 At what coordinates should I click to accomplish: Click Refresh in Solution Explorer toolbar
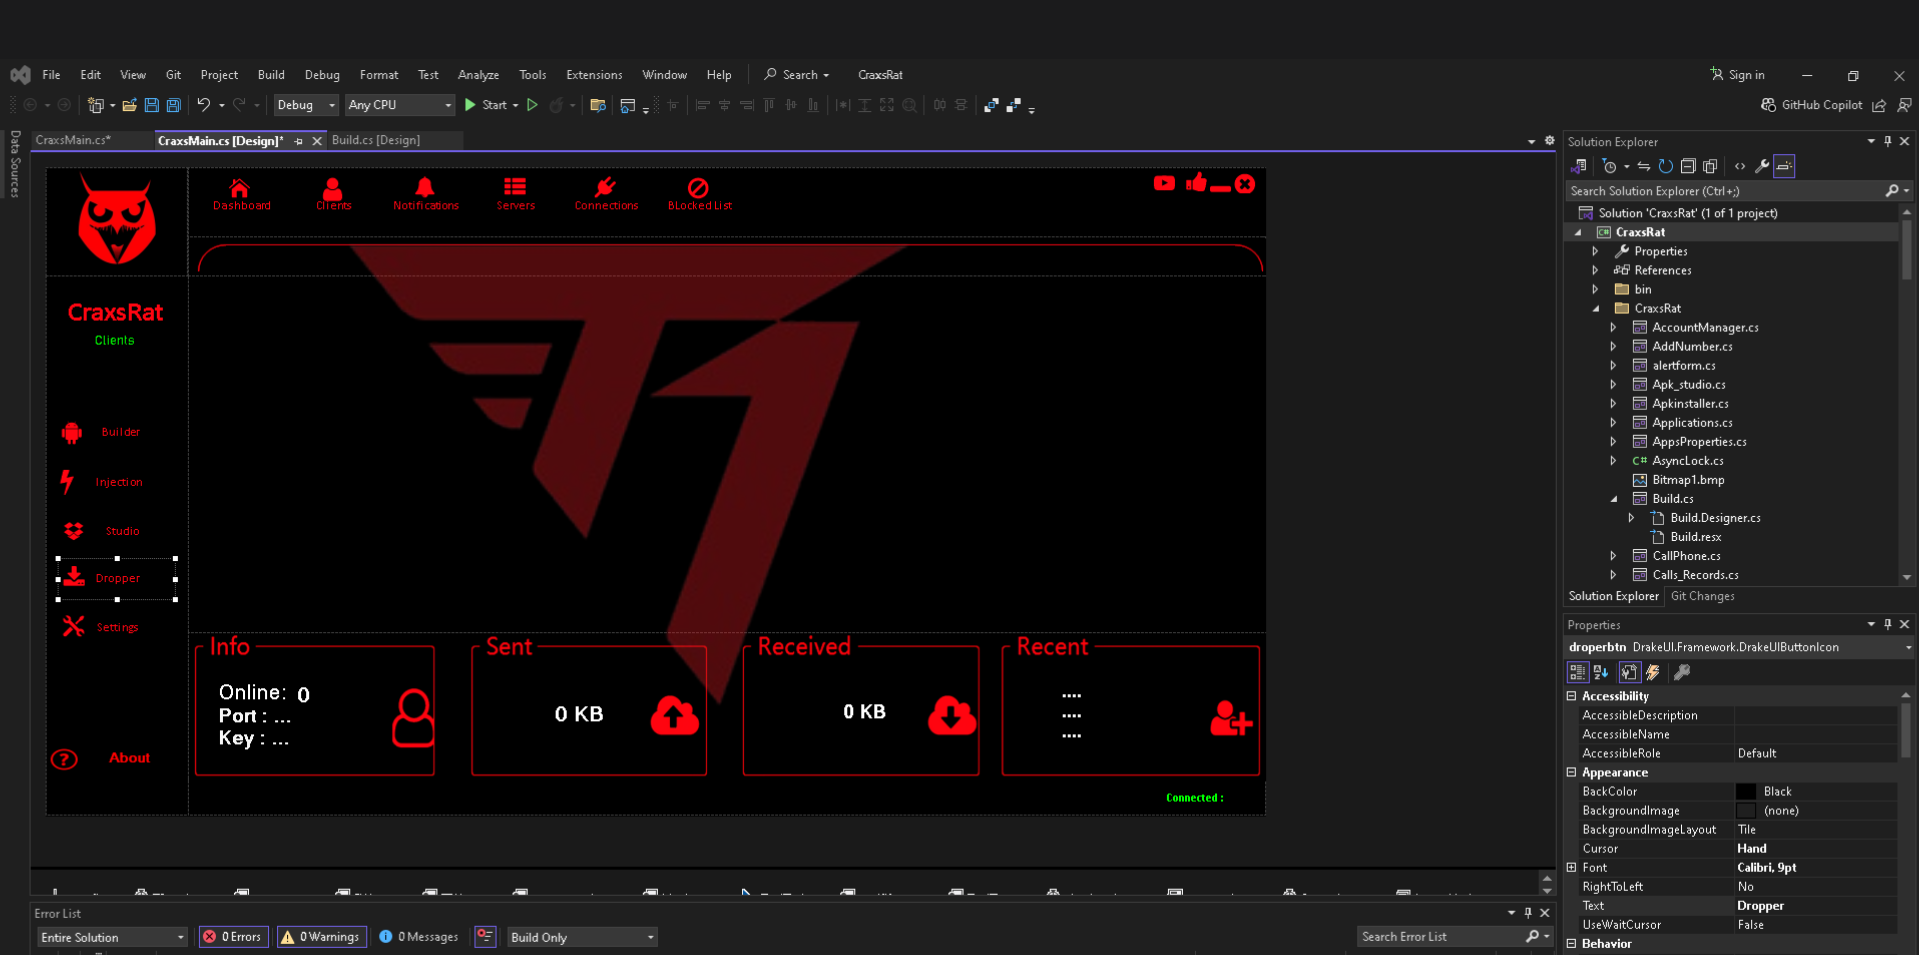(1666, 166)
